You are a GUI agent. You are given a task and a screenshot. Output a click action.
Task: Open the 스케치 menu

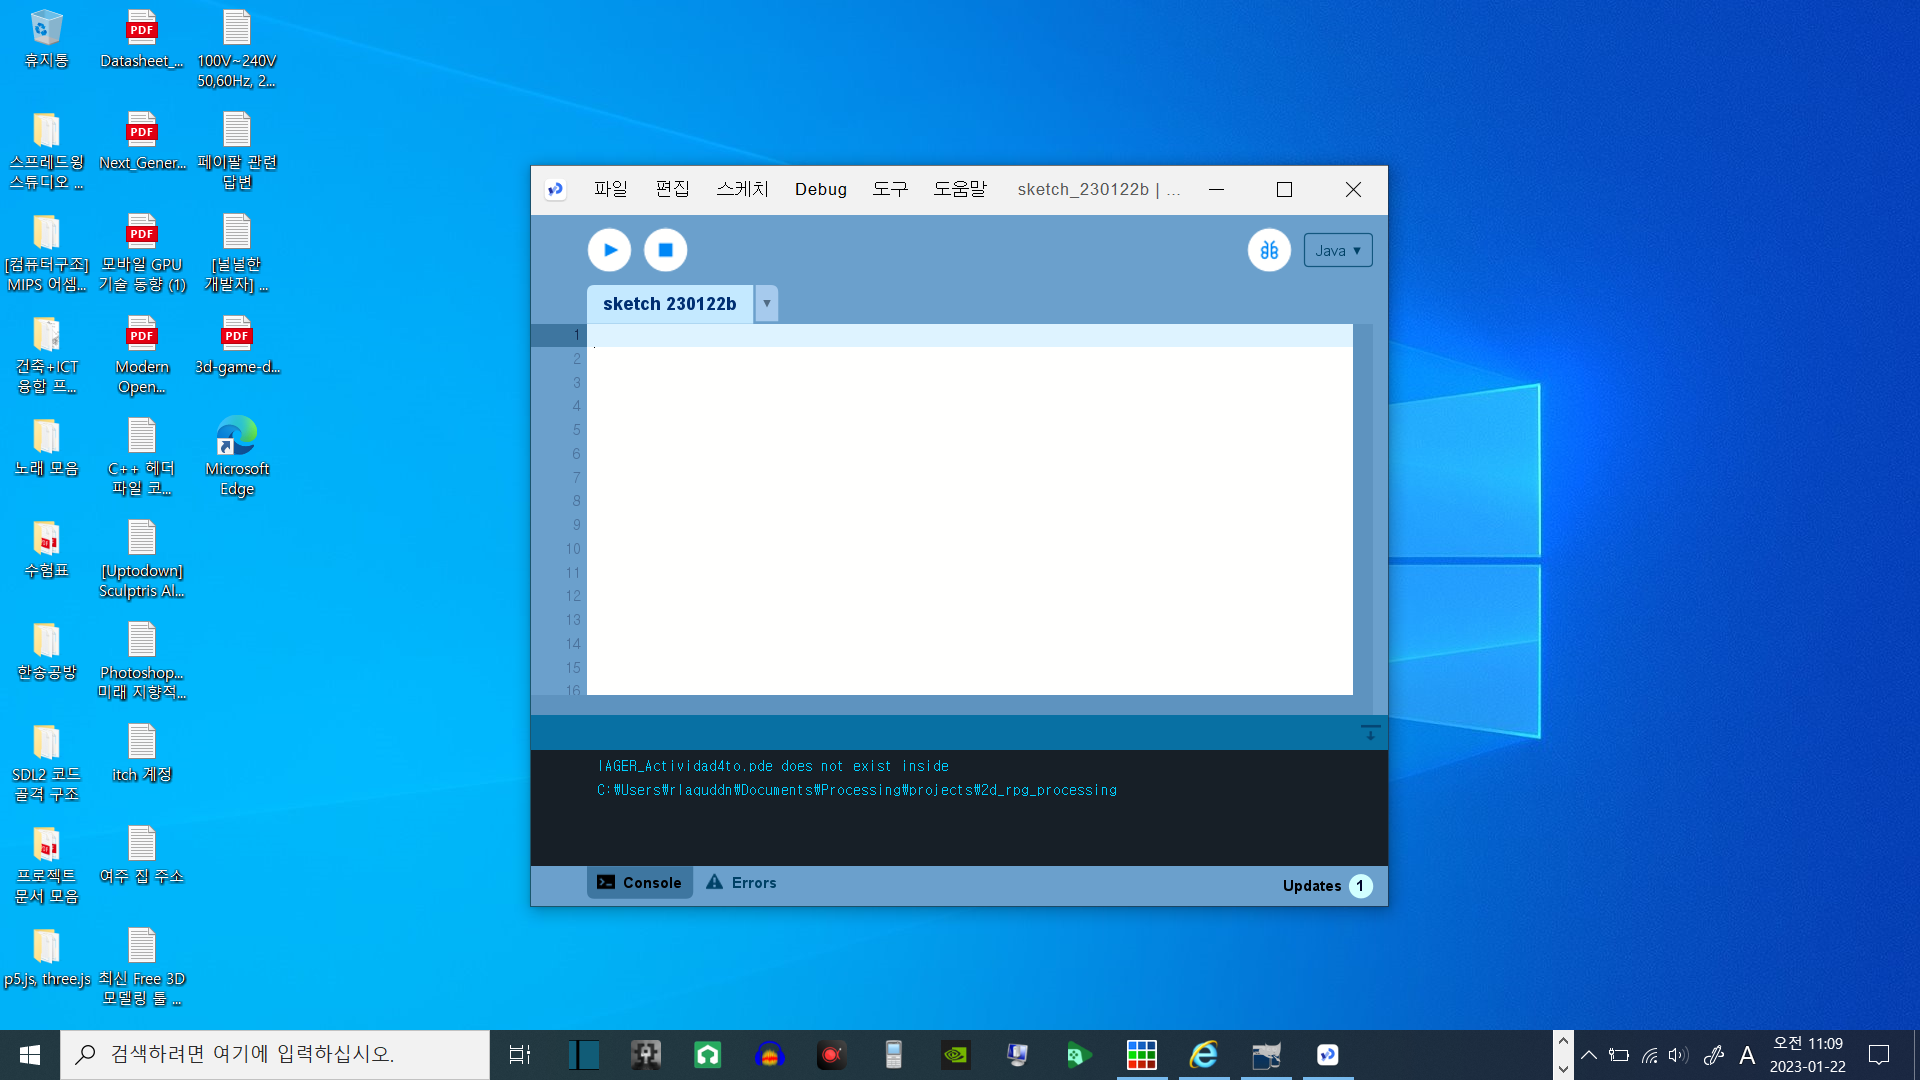[x=742, y=189]
